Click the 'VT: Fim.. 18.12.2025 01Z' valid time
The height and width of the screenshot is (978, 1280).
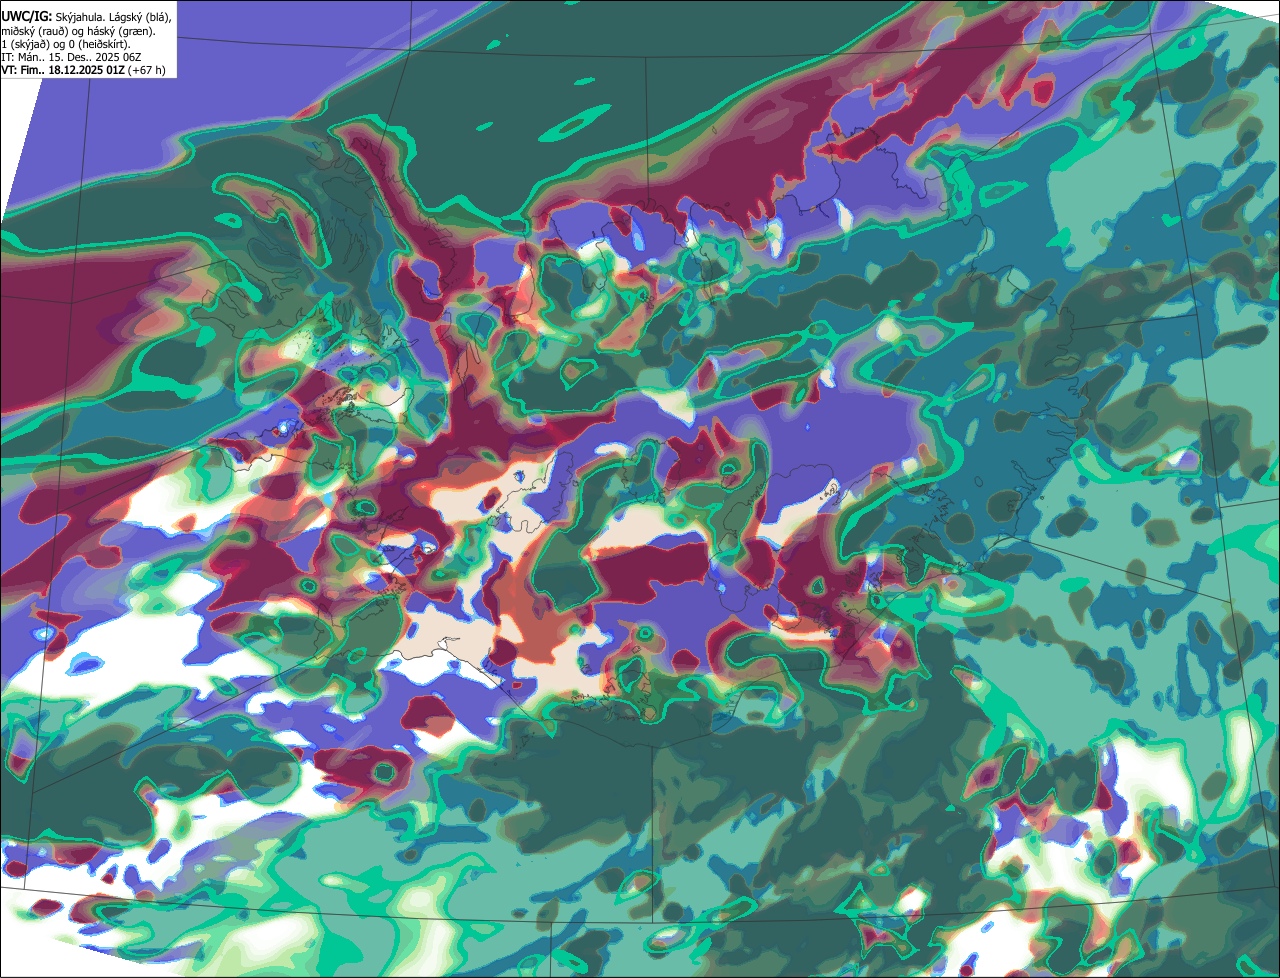[62, 70]
